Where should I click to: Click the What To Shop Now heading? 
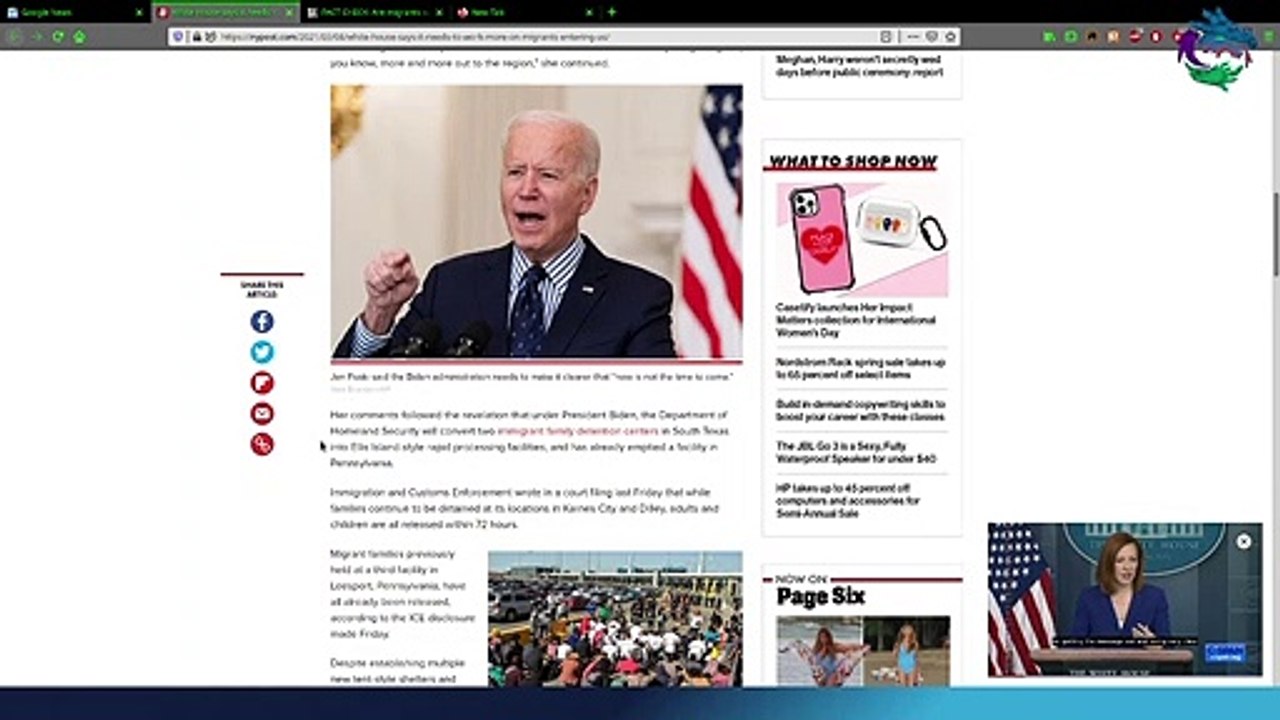[x=853, y=161]
